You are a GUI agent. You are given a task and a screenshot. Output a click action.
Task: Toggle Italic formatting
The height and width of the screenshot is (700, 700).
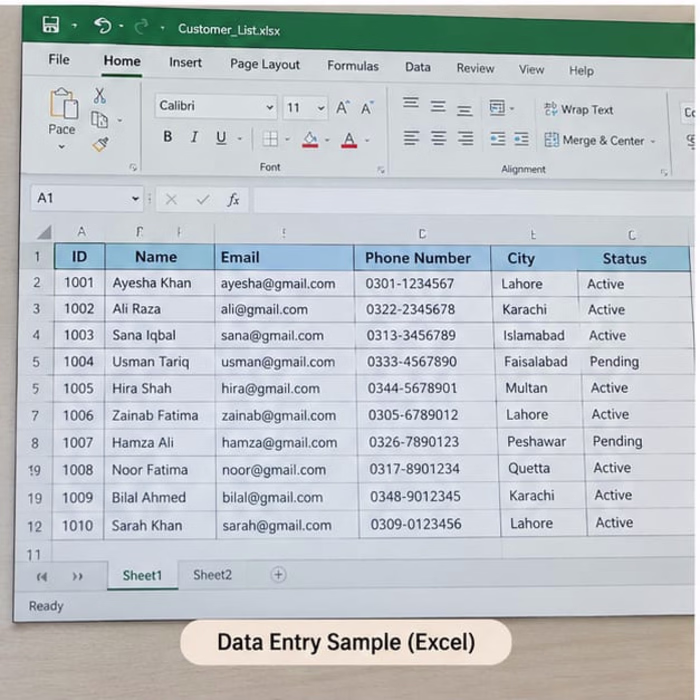click(x=194, y=137)
